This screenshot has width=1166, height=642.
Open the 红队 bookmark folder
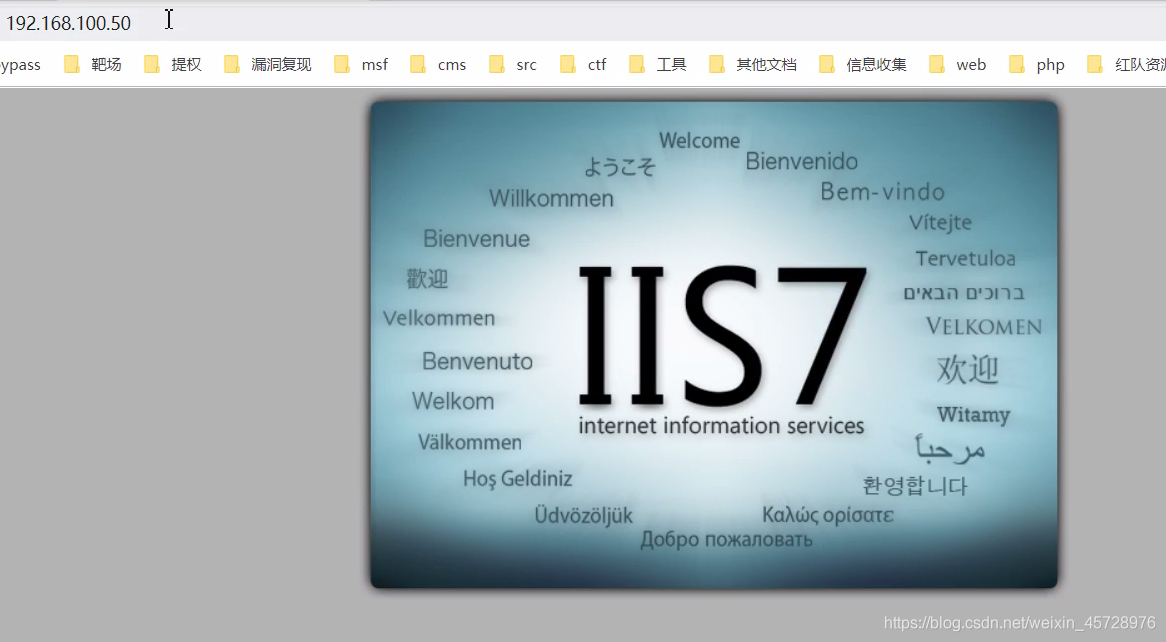[x=1126, y=65]
